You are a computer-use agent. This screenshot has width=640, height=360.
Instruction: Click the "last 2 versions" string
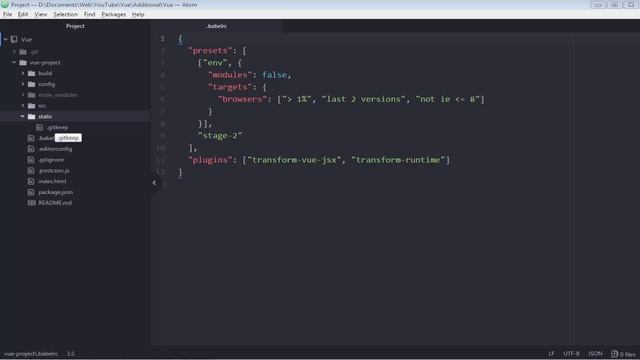tap(364, 99)
